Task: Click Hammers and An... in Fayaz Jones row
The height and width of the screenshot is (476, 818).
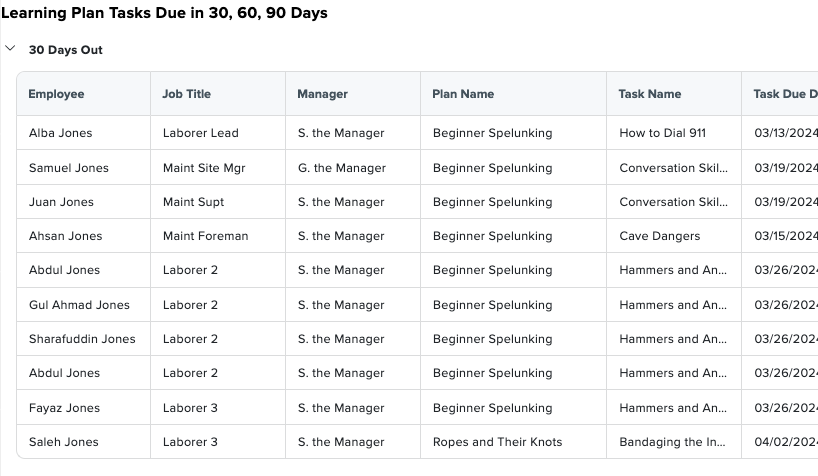Action: 673,408
